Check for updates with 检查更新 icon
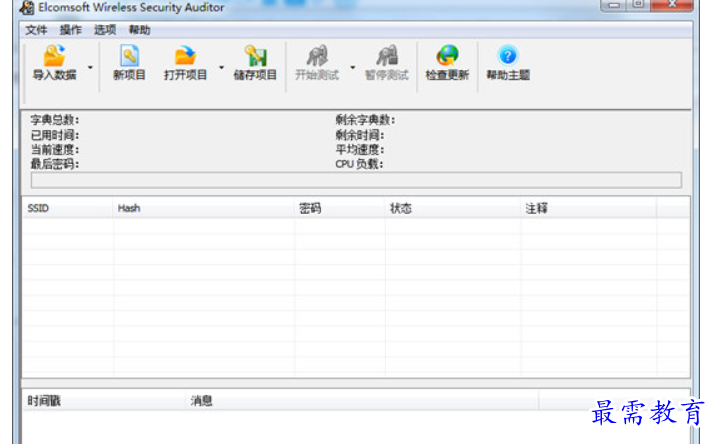The image size is (713, 444). coord(447,56)
